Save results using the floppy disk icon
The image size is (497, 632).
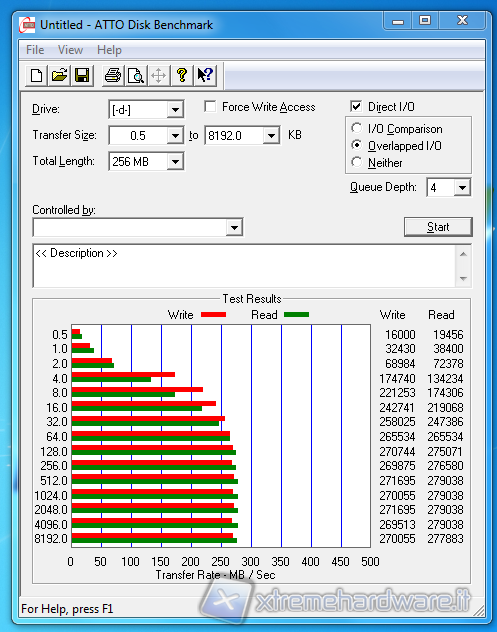pos(82,75)
